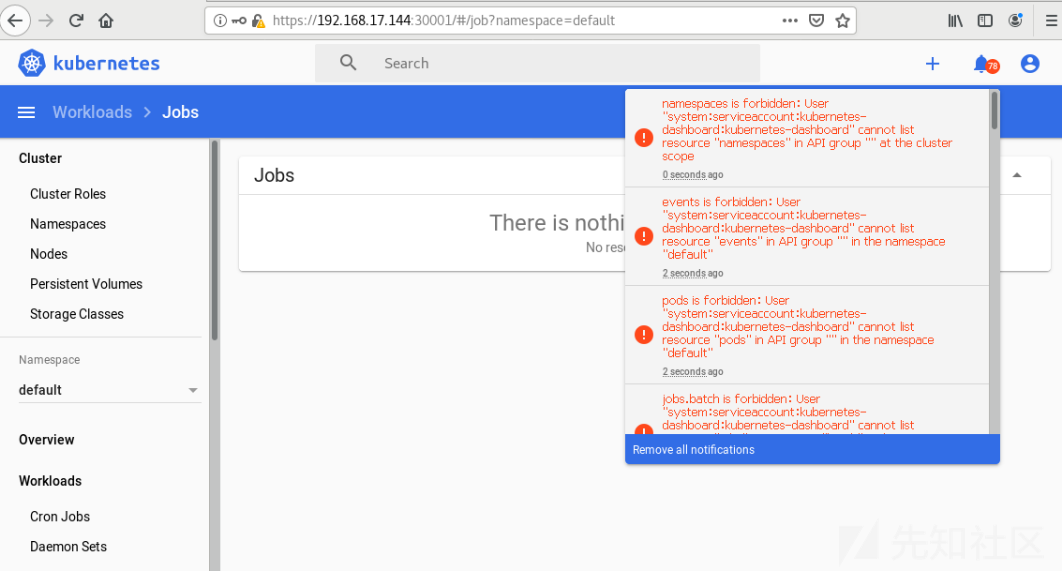Select the events is forbidden notification text
1063x571 pixels.
click(x=803, y=229)
